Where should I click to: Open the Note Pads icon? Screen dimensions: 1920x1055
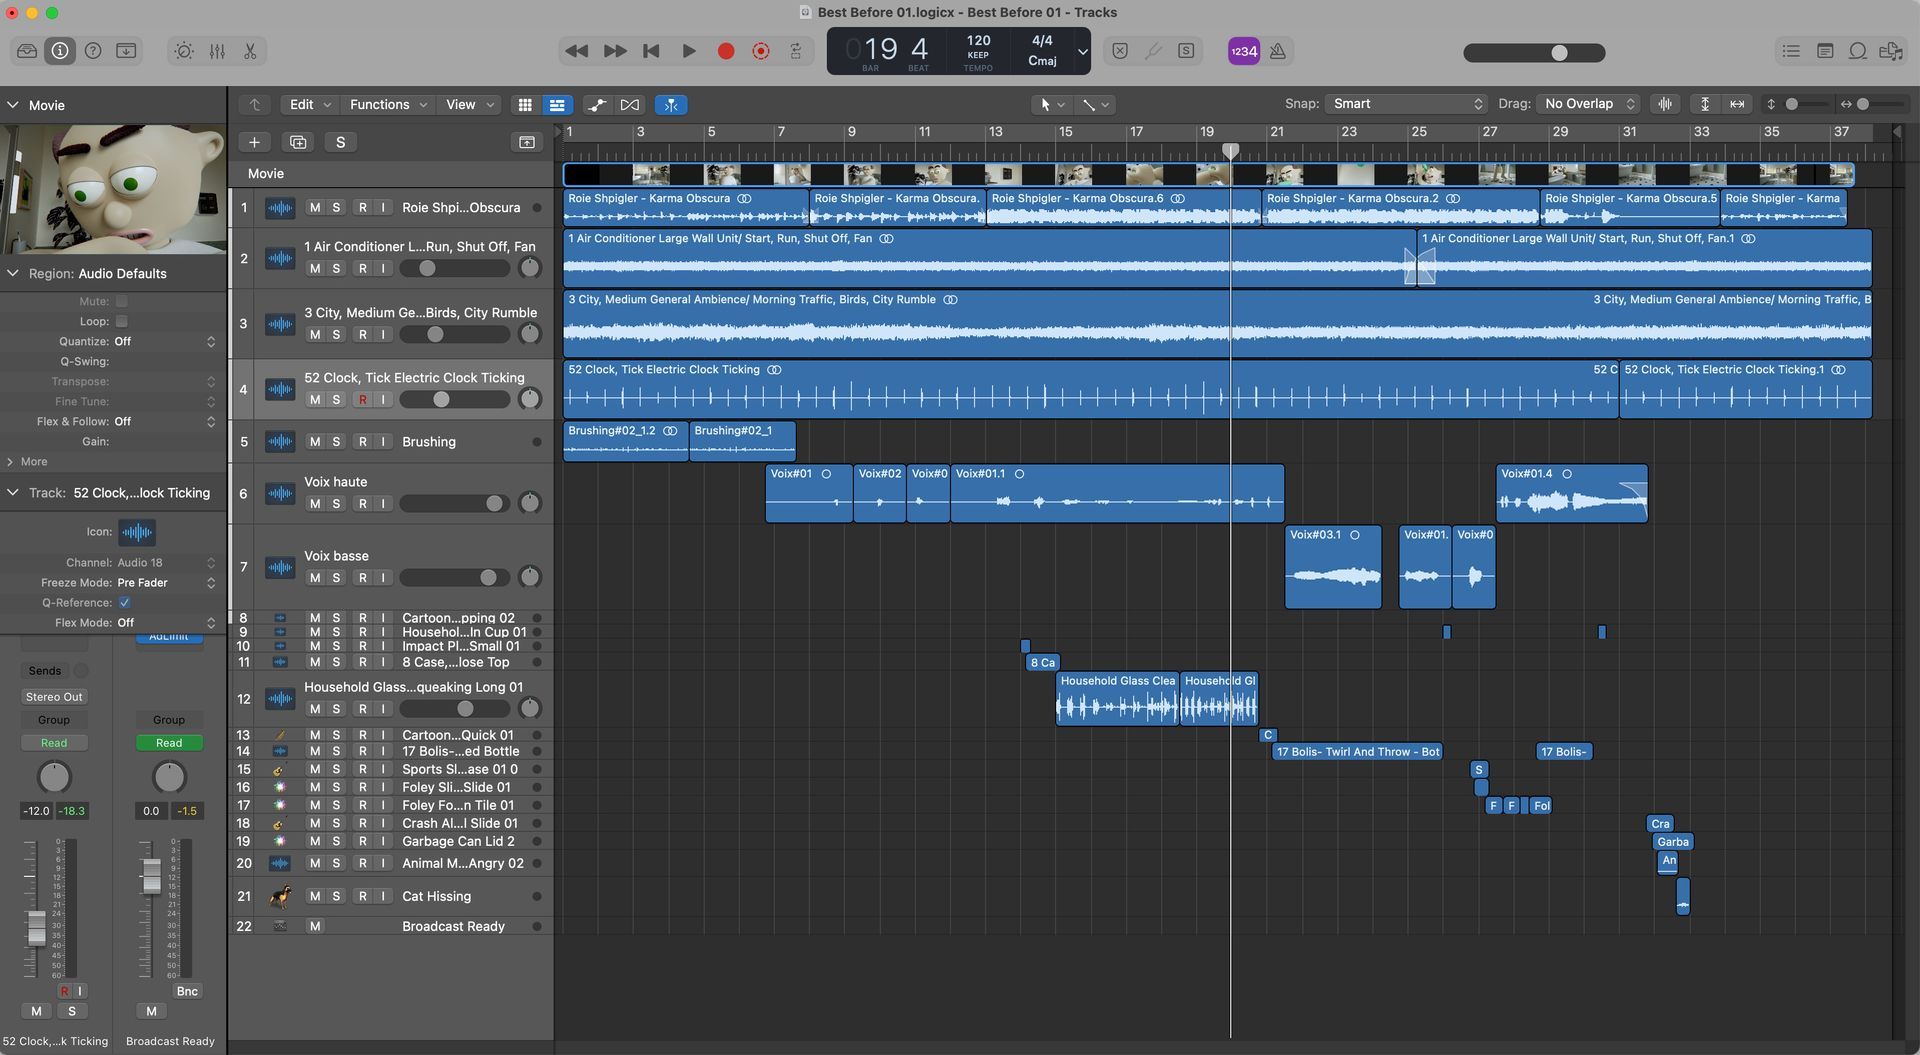pos(1825,51)
